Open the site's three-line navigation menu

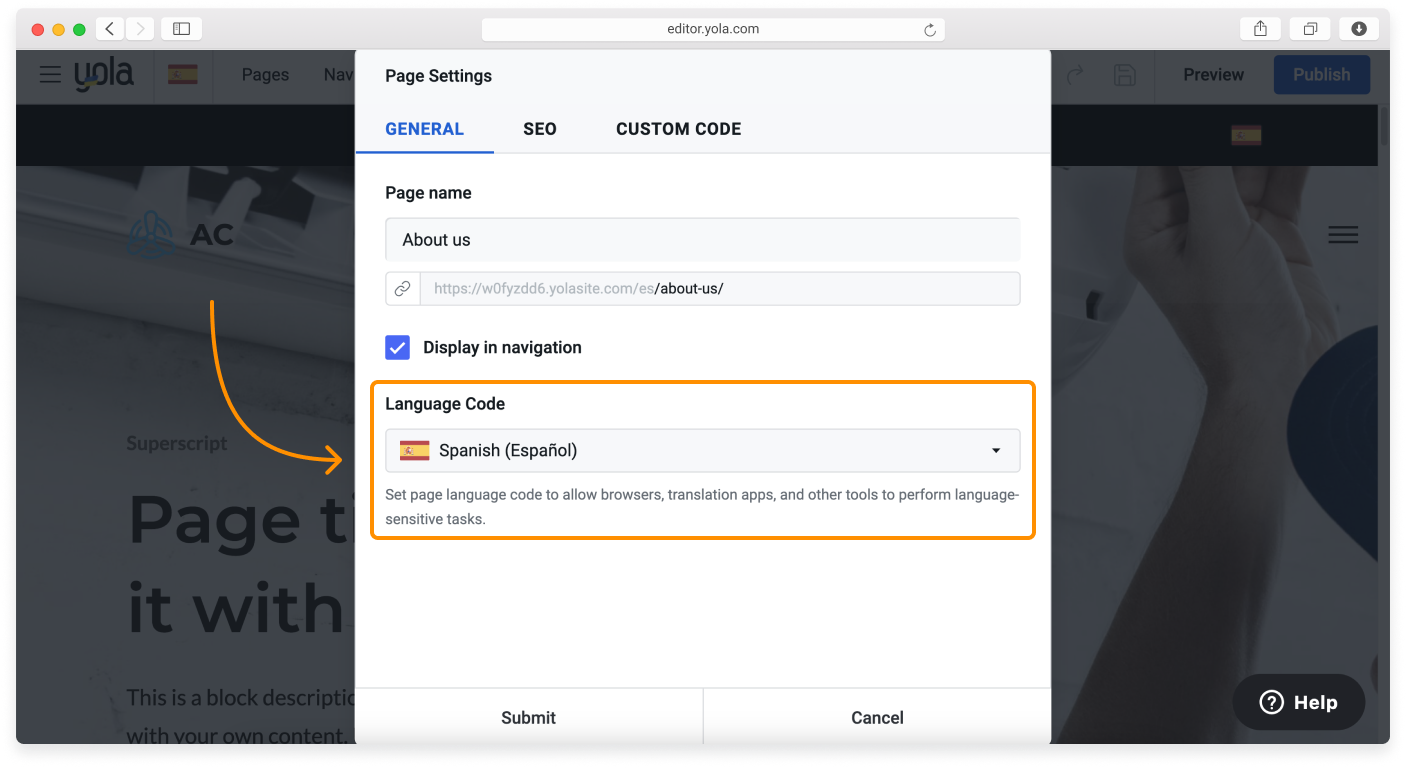click(x=1342, y=235)
